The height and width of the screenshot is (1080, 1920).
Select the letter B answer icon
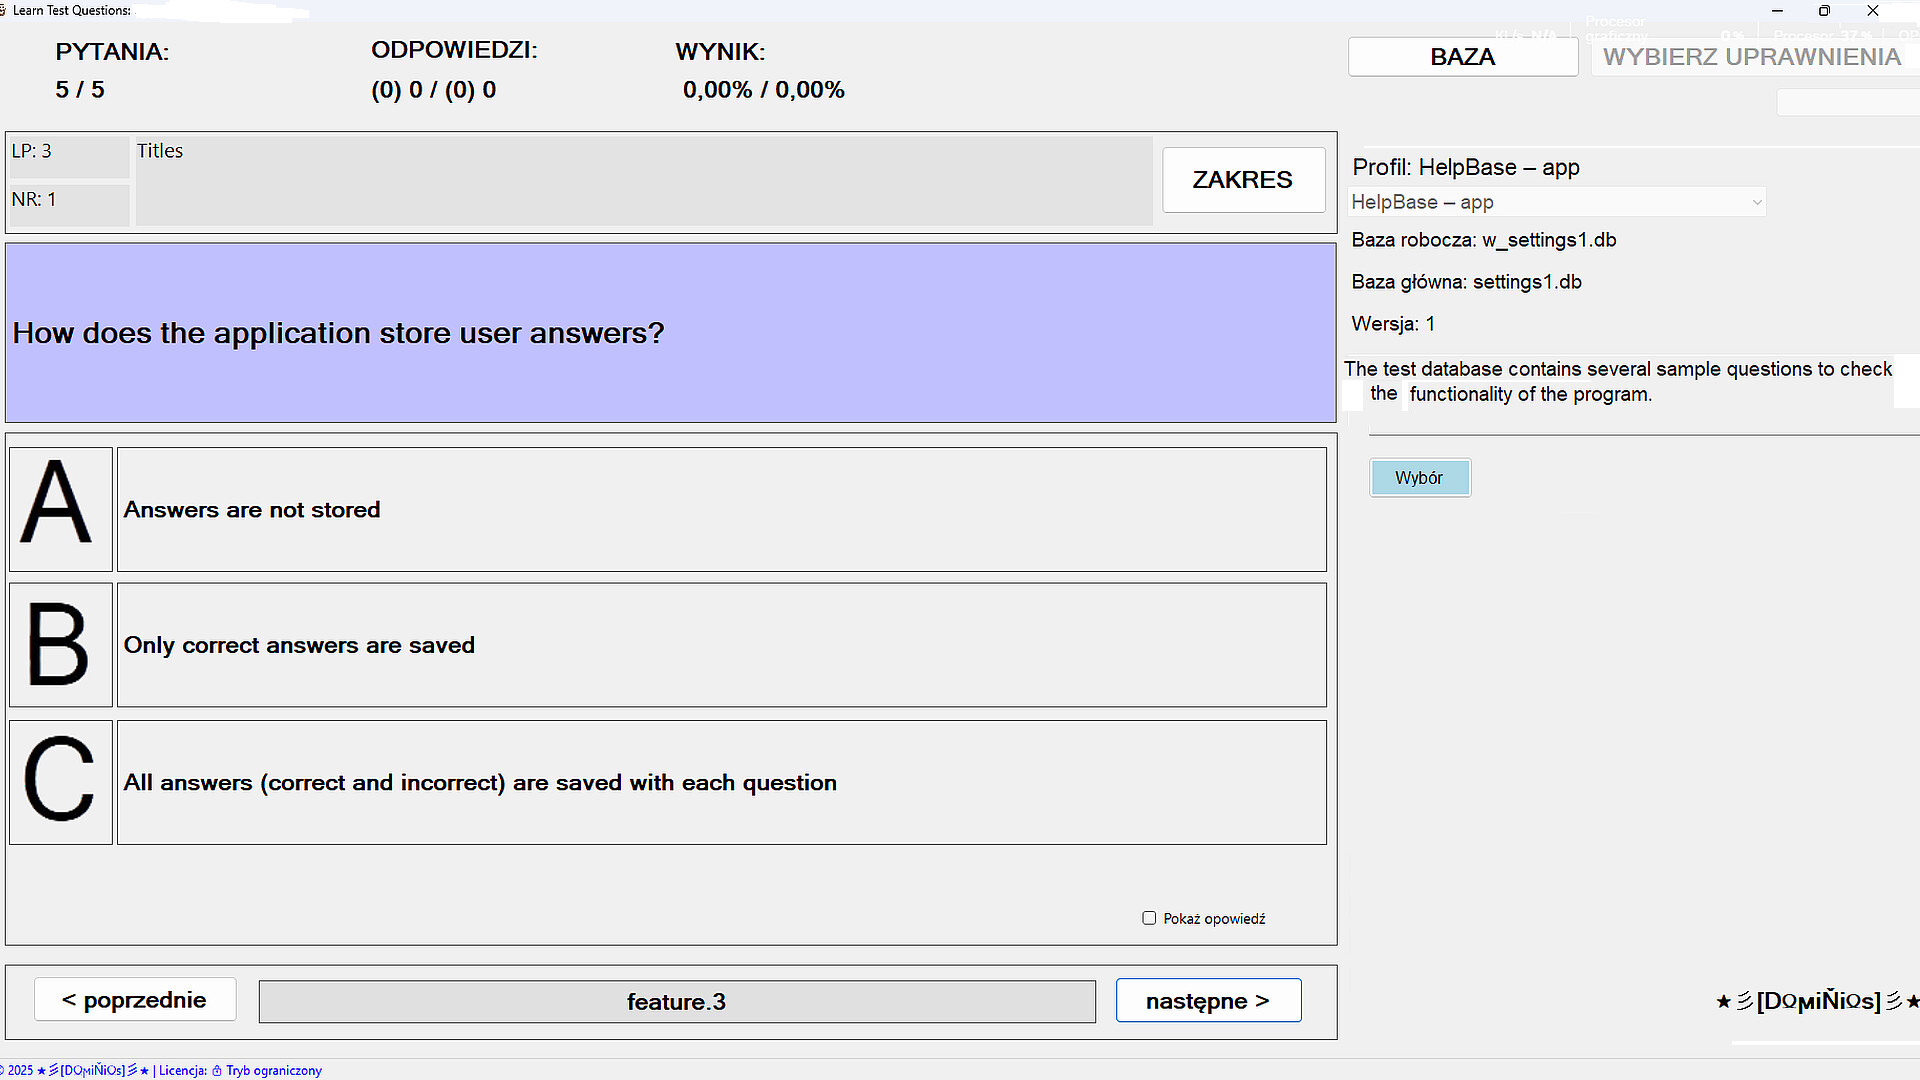(x=60, y=645)
